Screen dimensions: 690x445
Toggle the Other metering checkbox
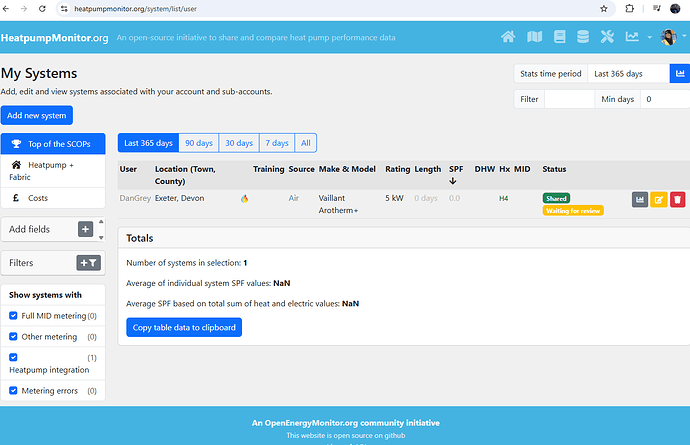tap(14, 337)
